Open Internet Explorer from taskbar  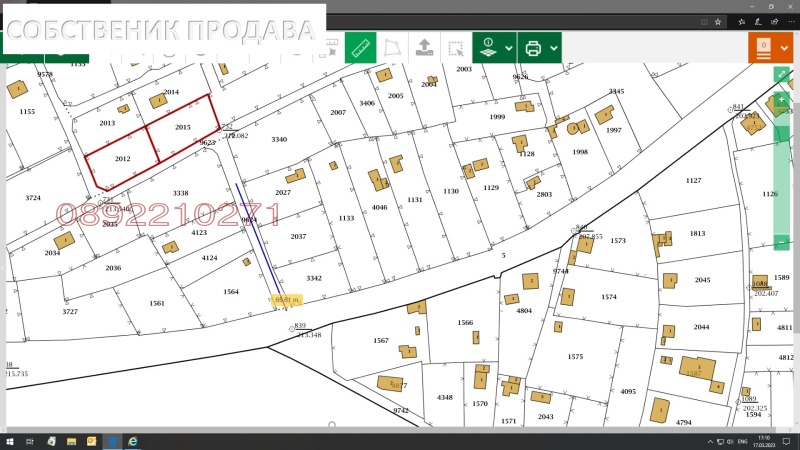coord(133,441)
